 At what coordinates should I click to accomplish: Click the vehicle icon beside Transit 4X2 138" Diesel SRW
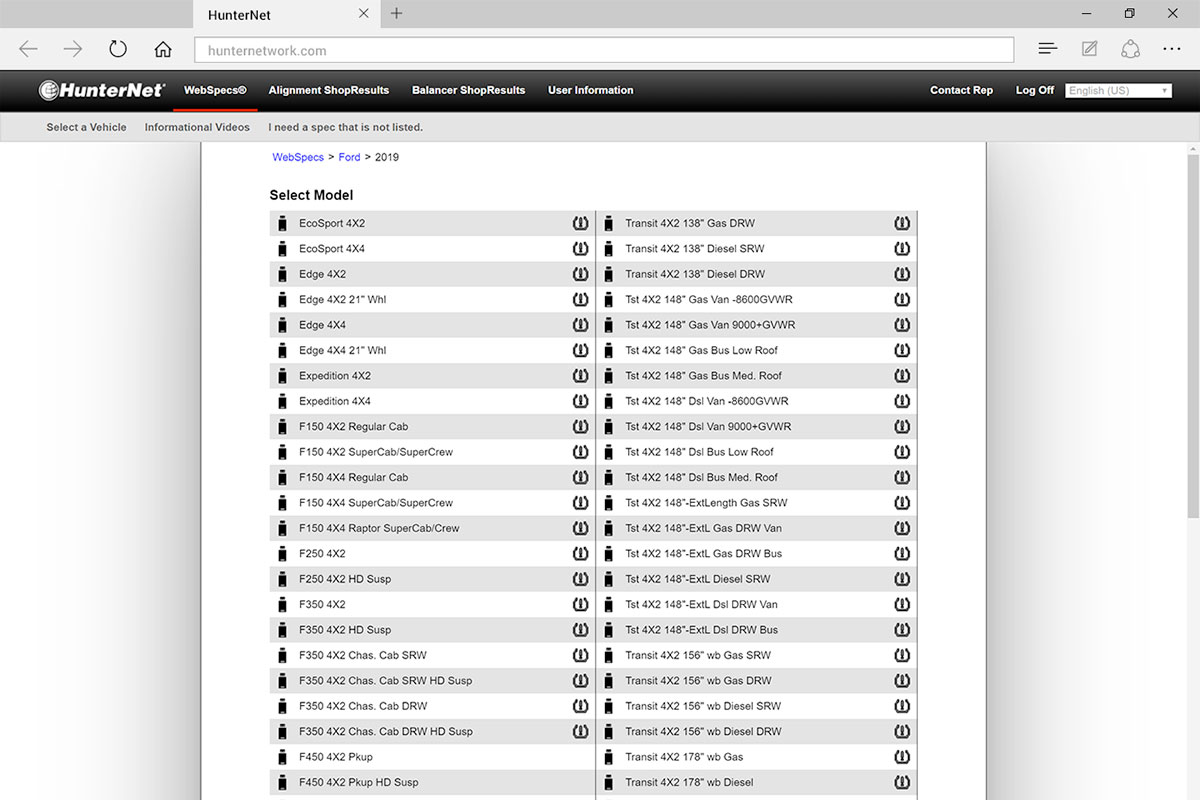(608, 249)
